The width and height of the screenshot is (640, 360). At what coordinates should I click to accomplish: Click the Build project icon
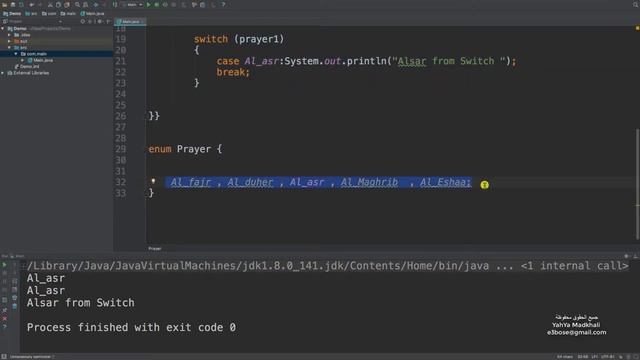tap(115, 5)
